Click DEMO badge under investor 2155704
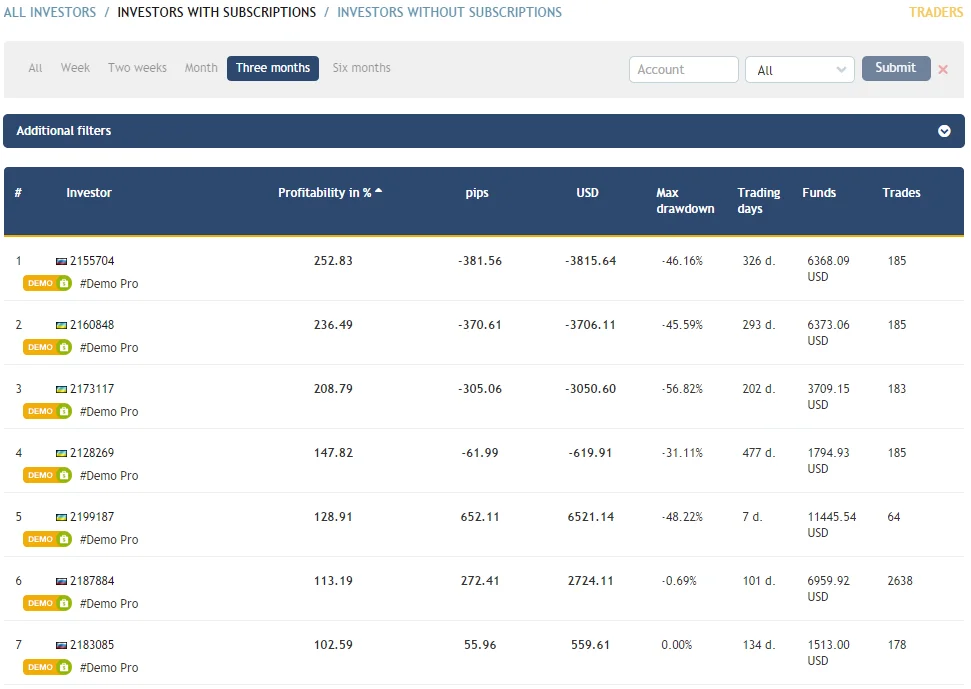Screen dimensions: 971x689 pos(48,283)
